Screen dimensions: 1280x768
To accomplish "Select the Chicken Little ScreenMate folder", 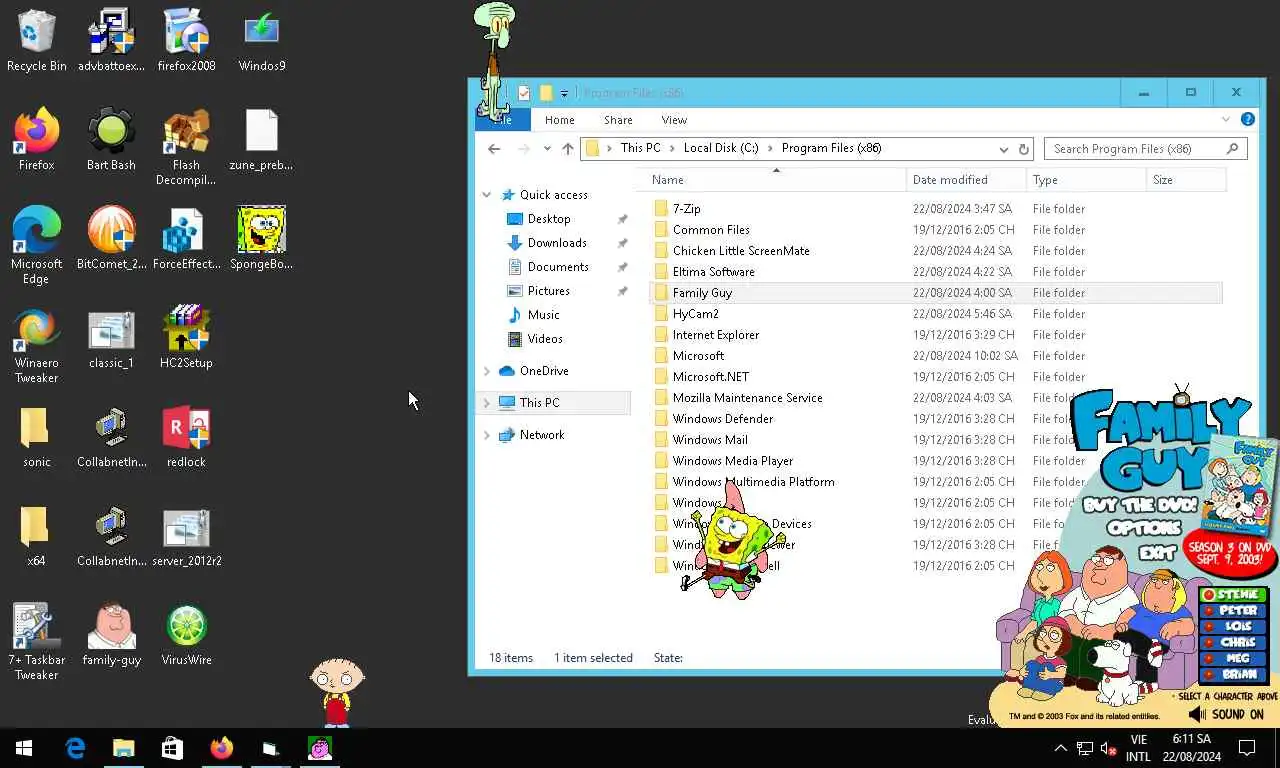I will coord(741,251).
